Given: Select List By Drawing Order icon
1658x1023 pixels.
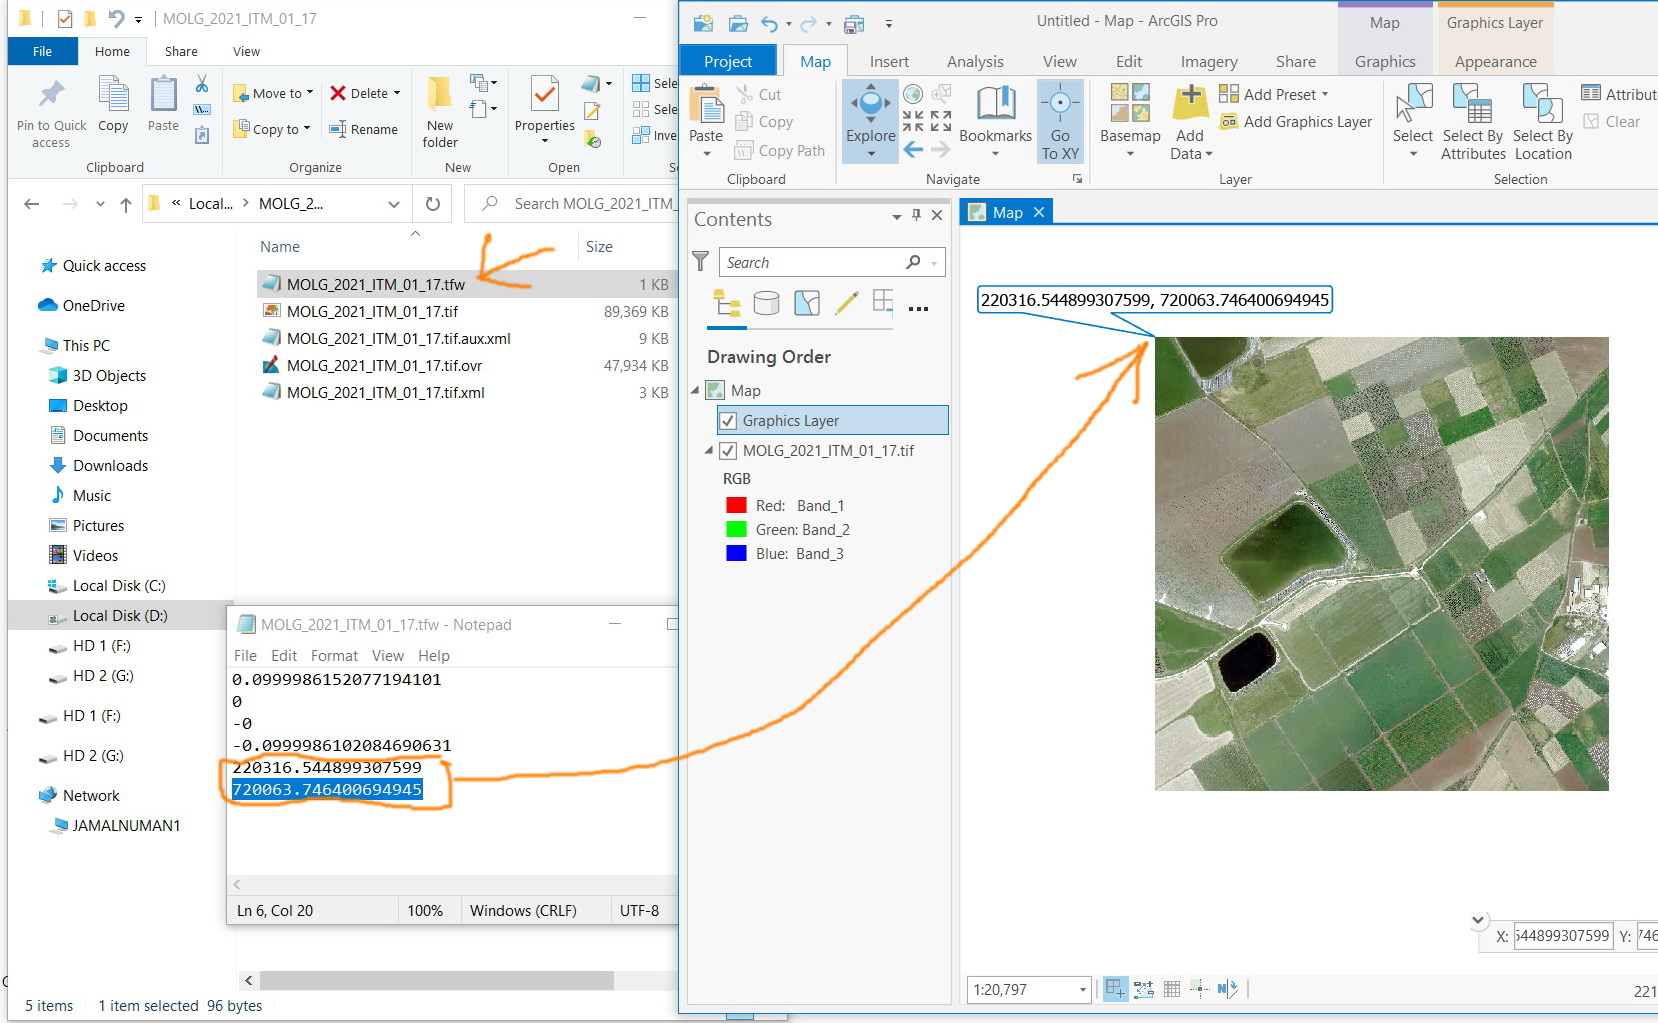Looking at the screenshot, I should point(727,303).
